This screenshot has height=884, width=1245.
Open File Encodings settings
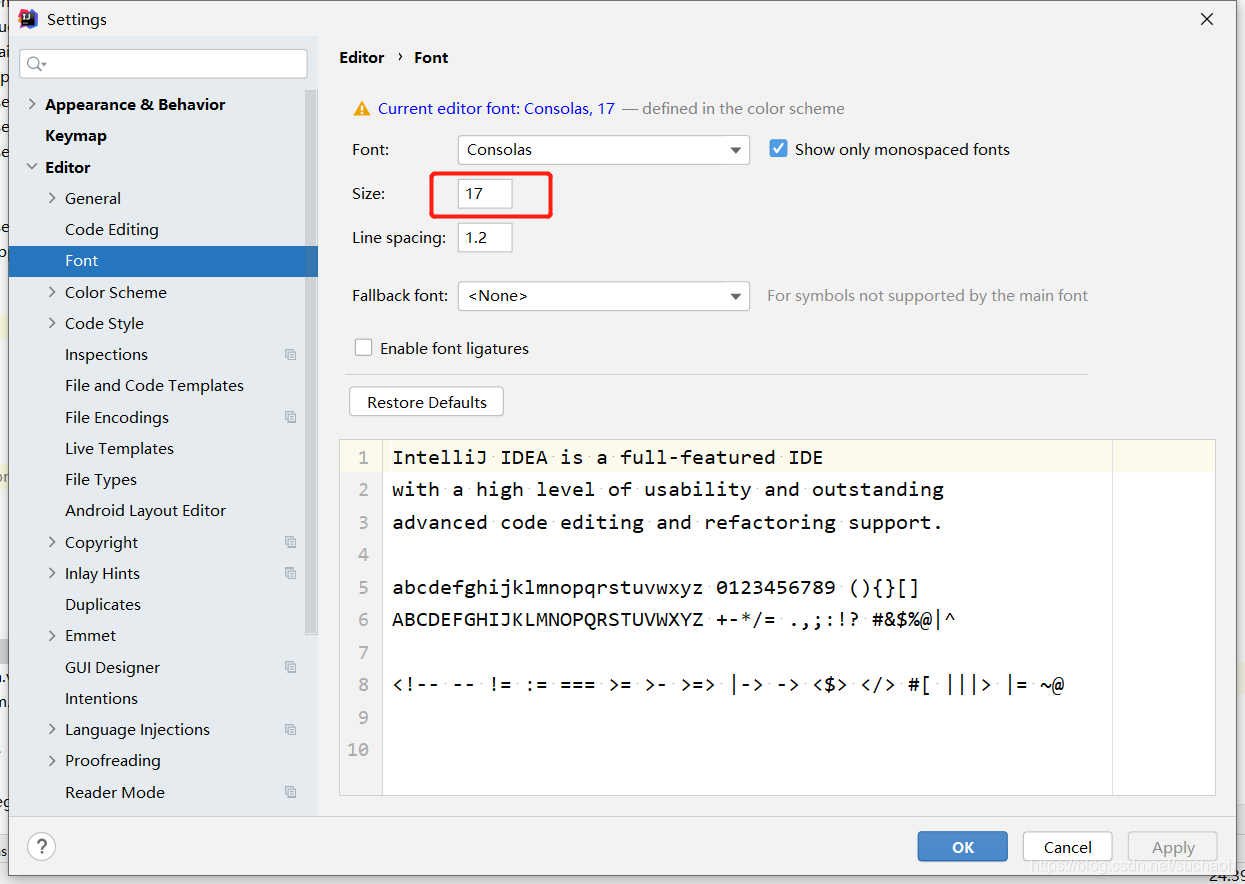117,417
